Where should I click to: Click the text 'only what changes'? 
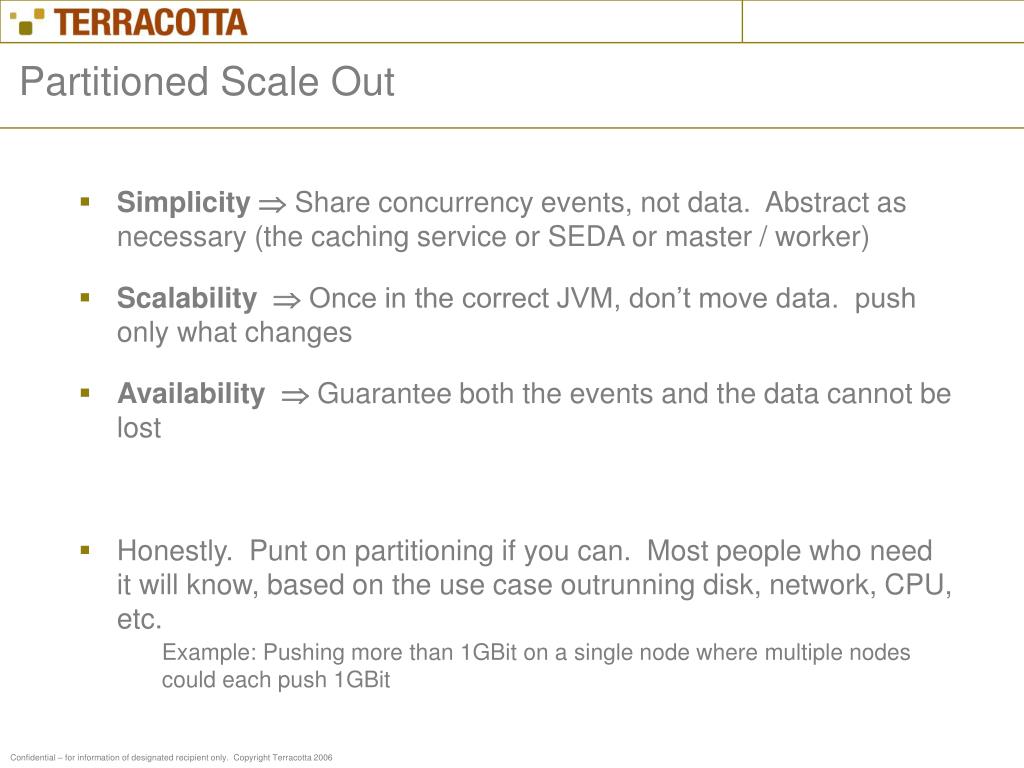(234, 333)
